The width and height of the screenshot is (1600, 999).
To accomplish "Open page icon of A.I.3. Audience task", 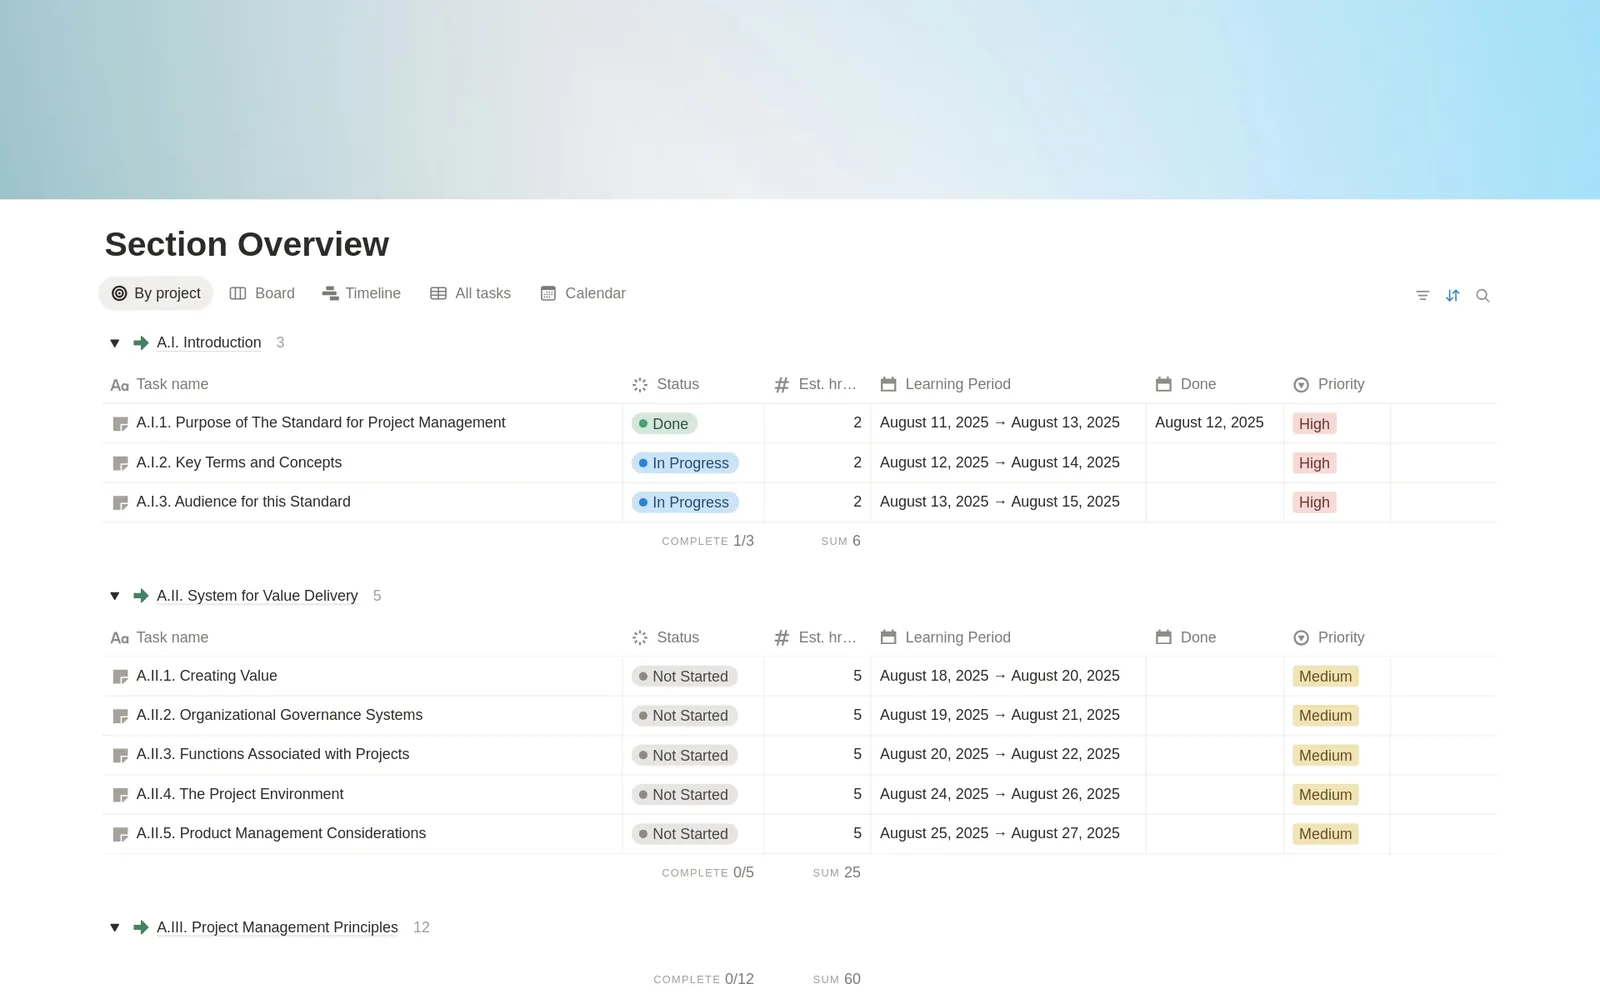I will click(120, 502).
